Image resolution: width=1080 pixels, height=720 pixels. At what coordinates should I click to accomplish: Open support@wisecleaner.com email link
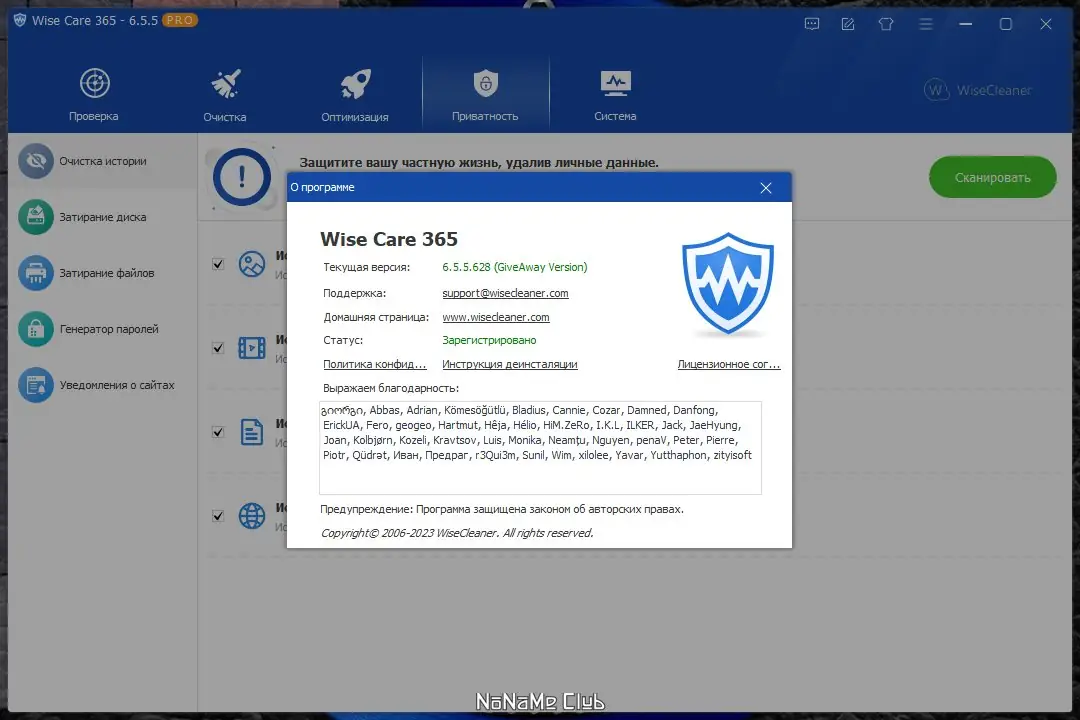[506, 293]
